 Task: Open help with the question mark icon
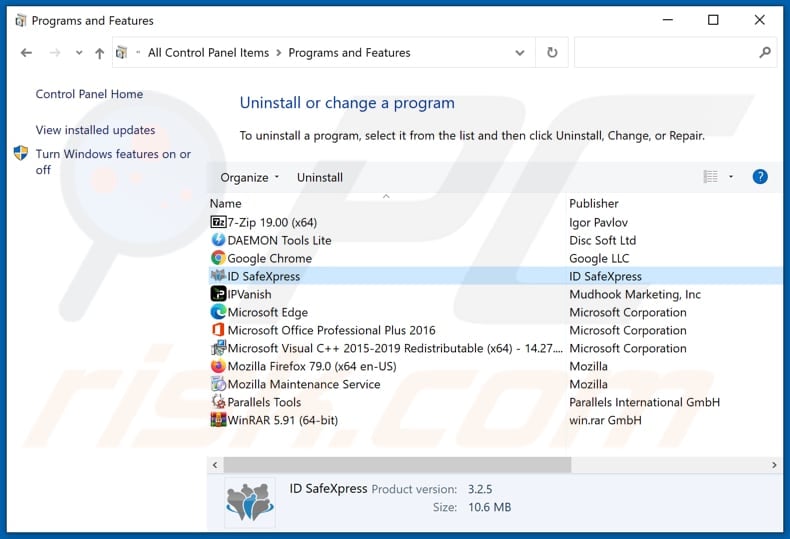click(x=760, y=177)
